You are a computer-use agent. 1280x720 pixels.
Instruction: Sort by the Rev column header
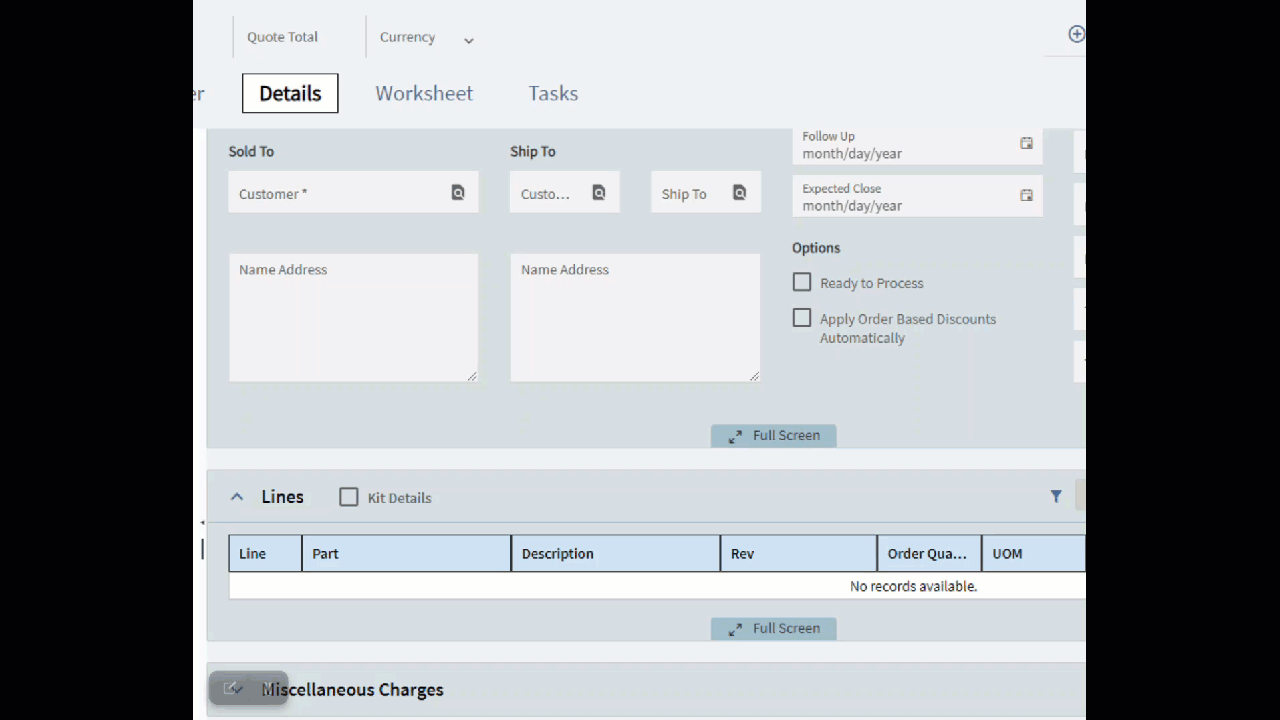[x=798, y=553]
